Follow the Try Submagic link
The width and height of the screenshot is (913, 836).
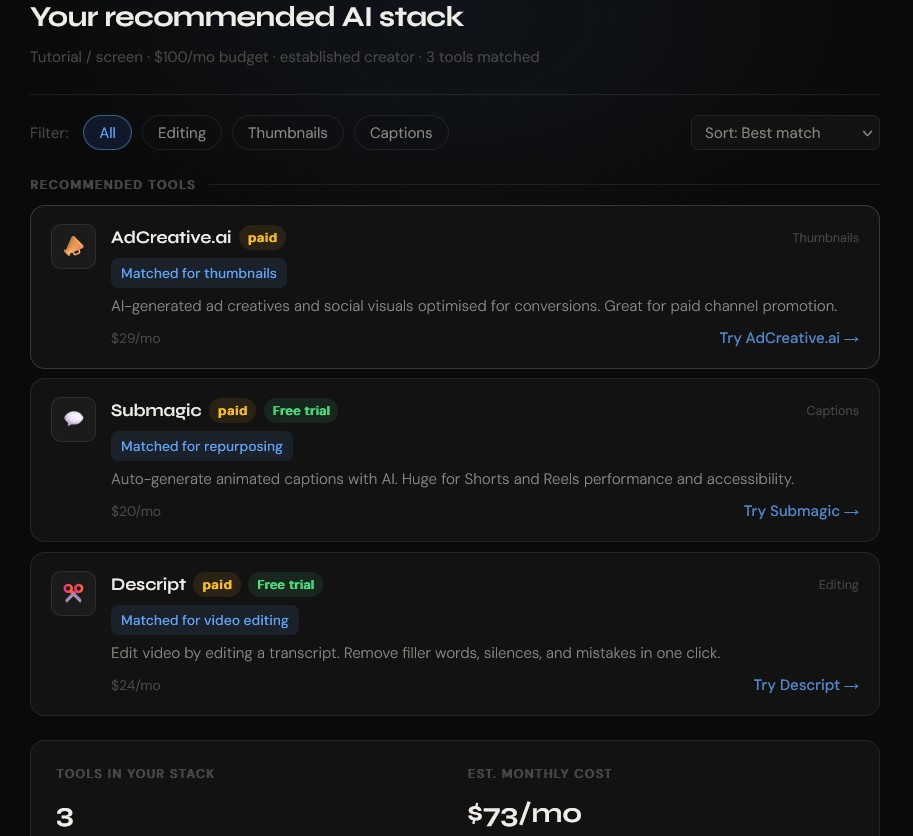click(x=801, y=511)
